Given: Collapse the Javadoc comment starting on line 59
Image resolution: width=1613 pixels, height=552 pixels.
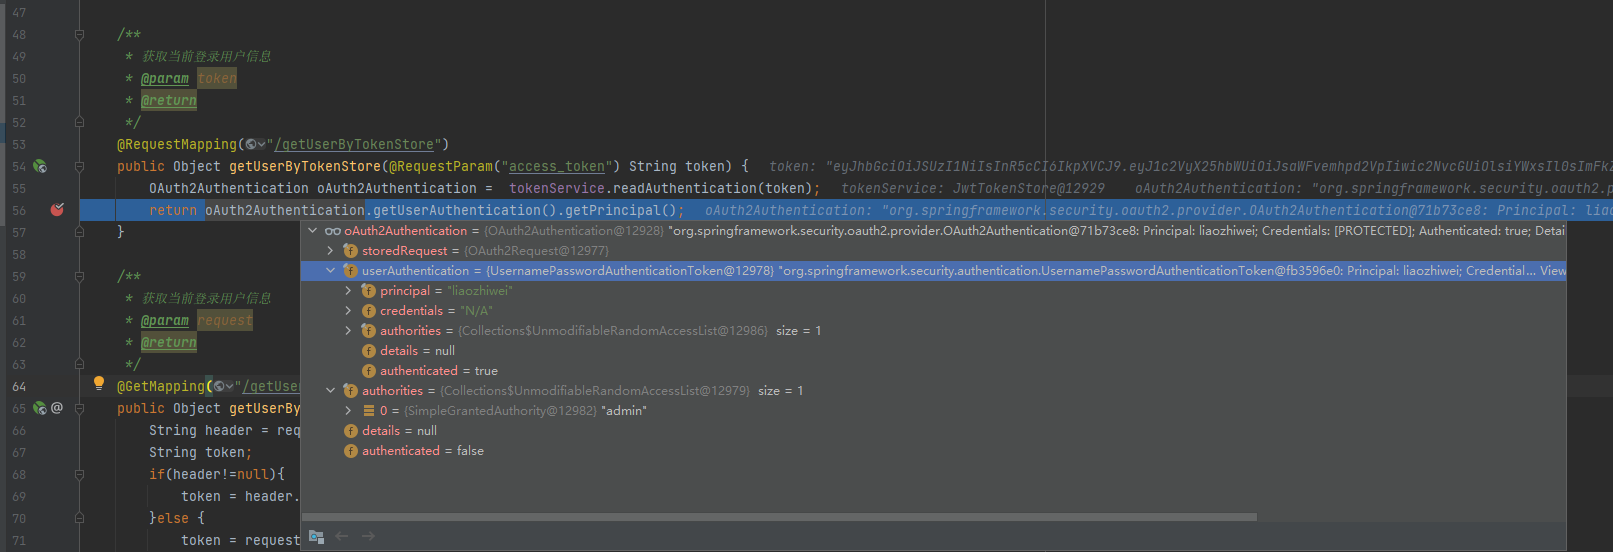Looking at the screenshot, I should tap(79, 276).
